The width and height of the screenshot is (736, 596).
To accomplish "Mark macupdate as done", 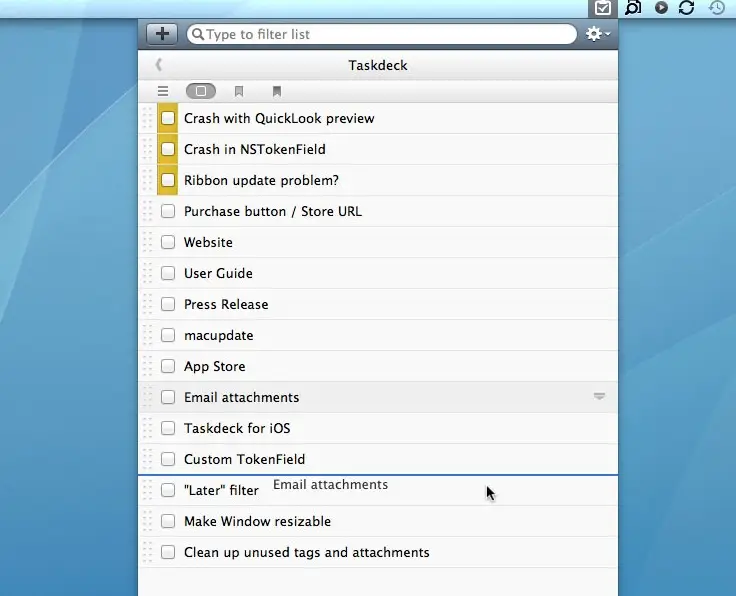I will coord(168,335).
